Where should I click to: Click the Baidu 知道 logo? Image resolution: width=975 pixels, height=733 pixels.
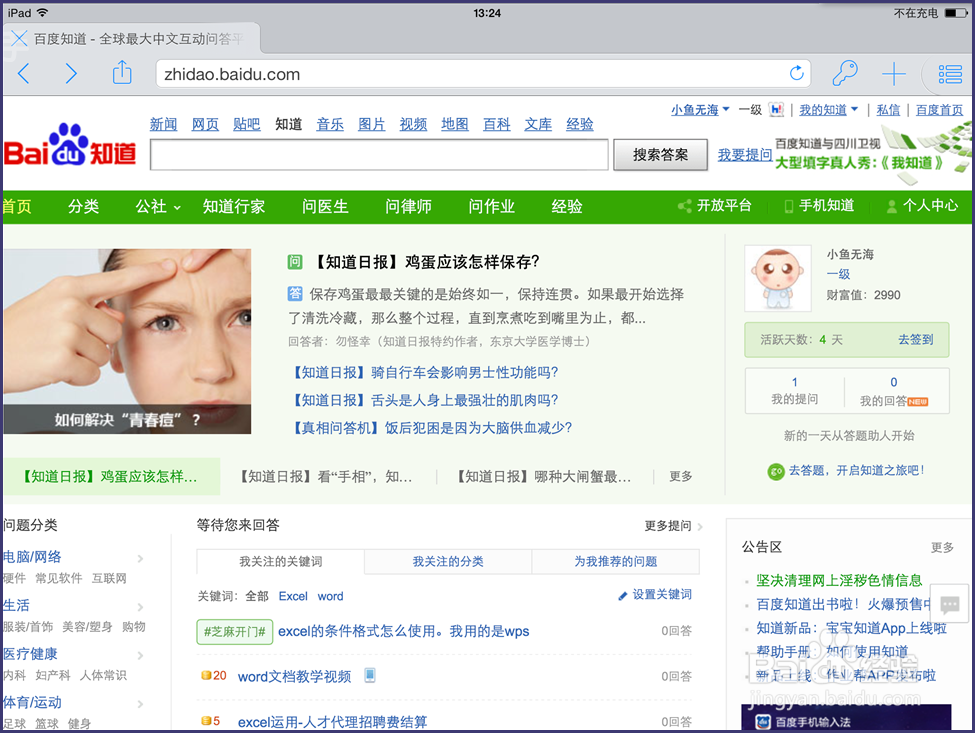(69, 145)
